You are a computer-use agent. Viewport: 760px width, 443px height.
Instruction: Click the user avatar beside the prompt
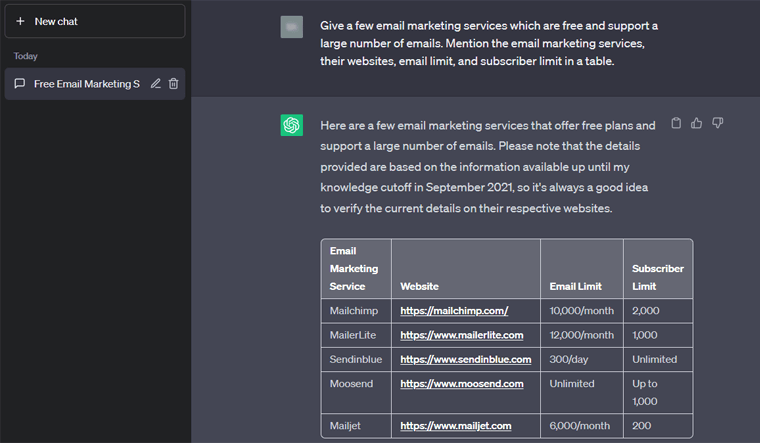pyautogui.click(x=292, y=27)
